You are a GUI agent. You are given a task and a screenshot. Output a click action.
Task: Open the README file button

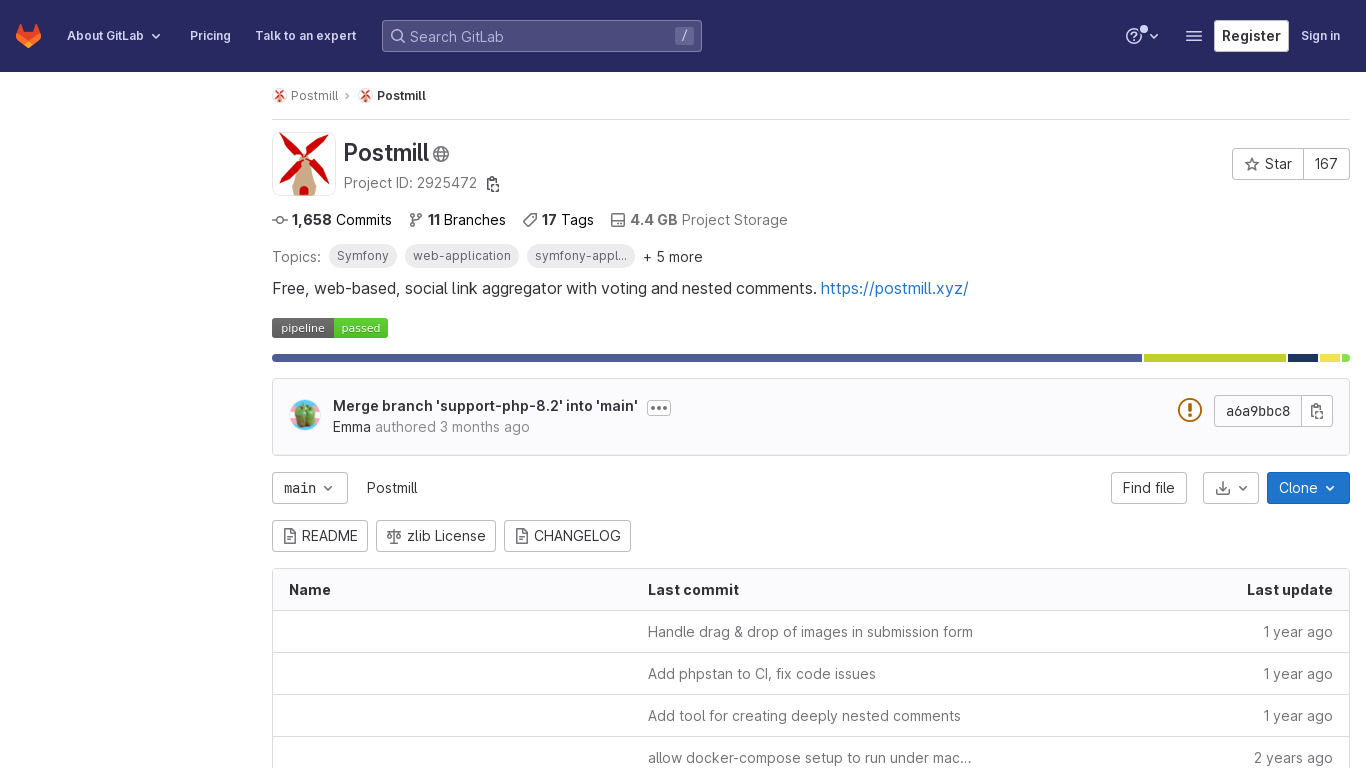320,536
